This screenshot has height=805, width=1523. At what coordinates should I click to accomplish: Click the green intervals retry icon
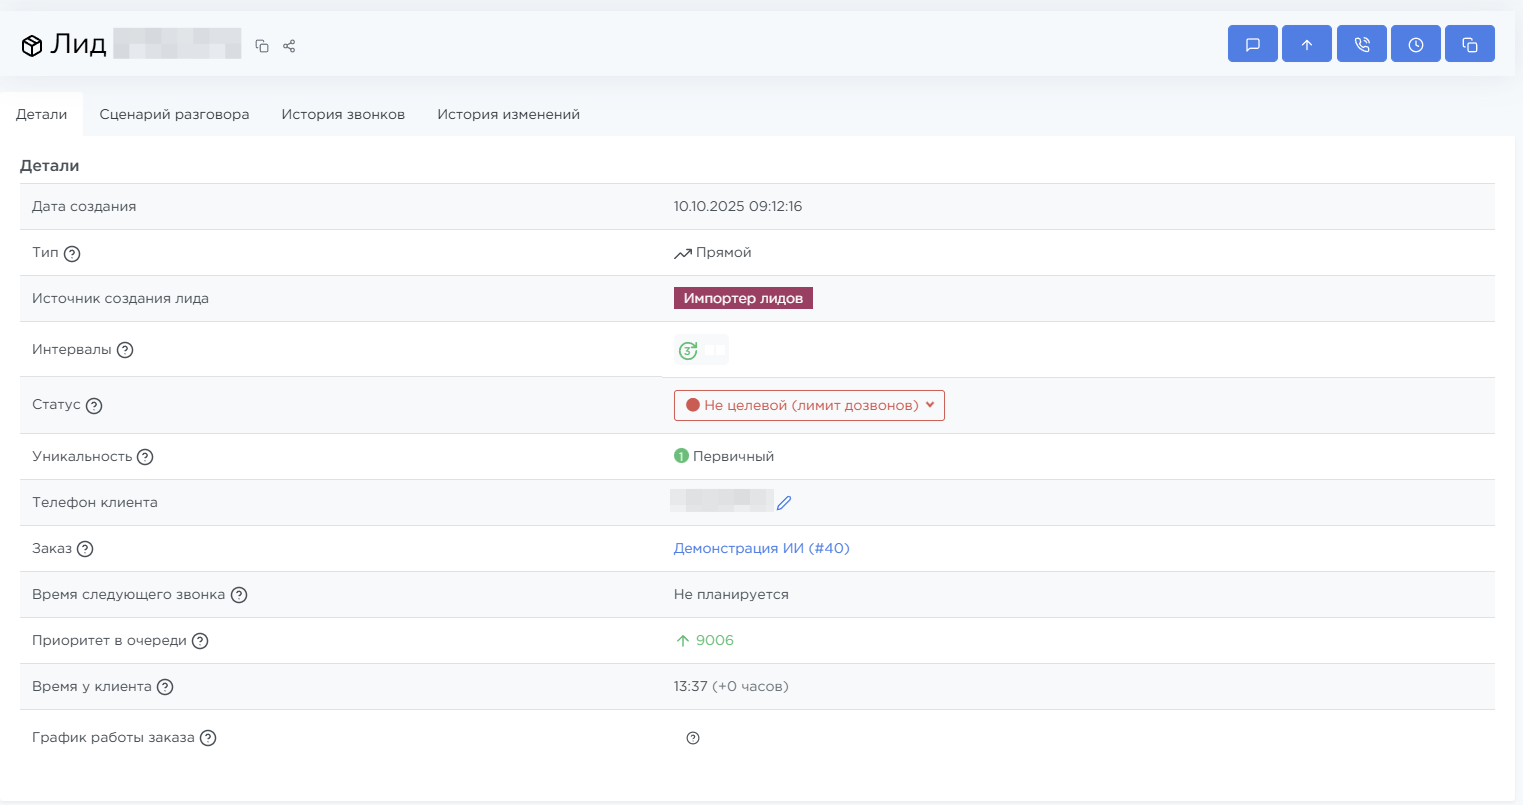pyautogui.click(x=688, y=350)
